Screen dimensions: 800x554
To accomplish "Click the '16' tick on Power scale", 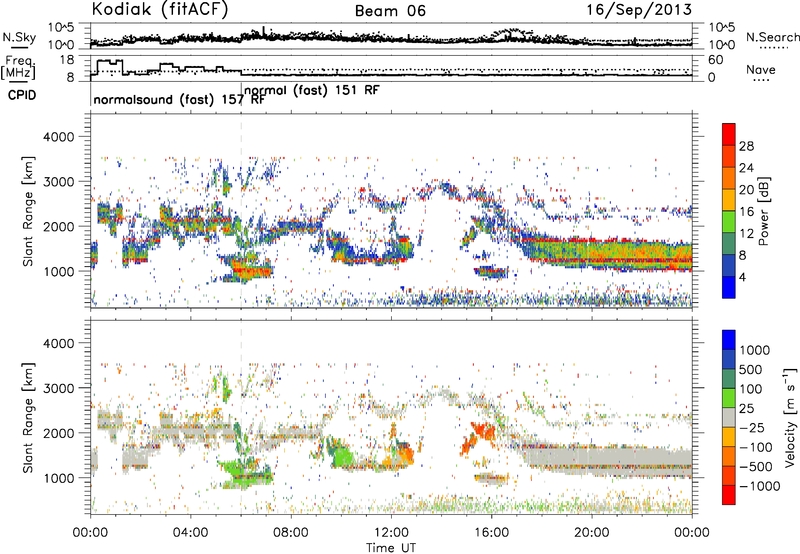I will point(746,212).
